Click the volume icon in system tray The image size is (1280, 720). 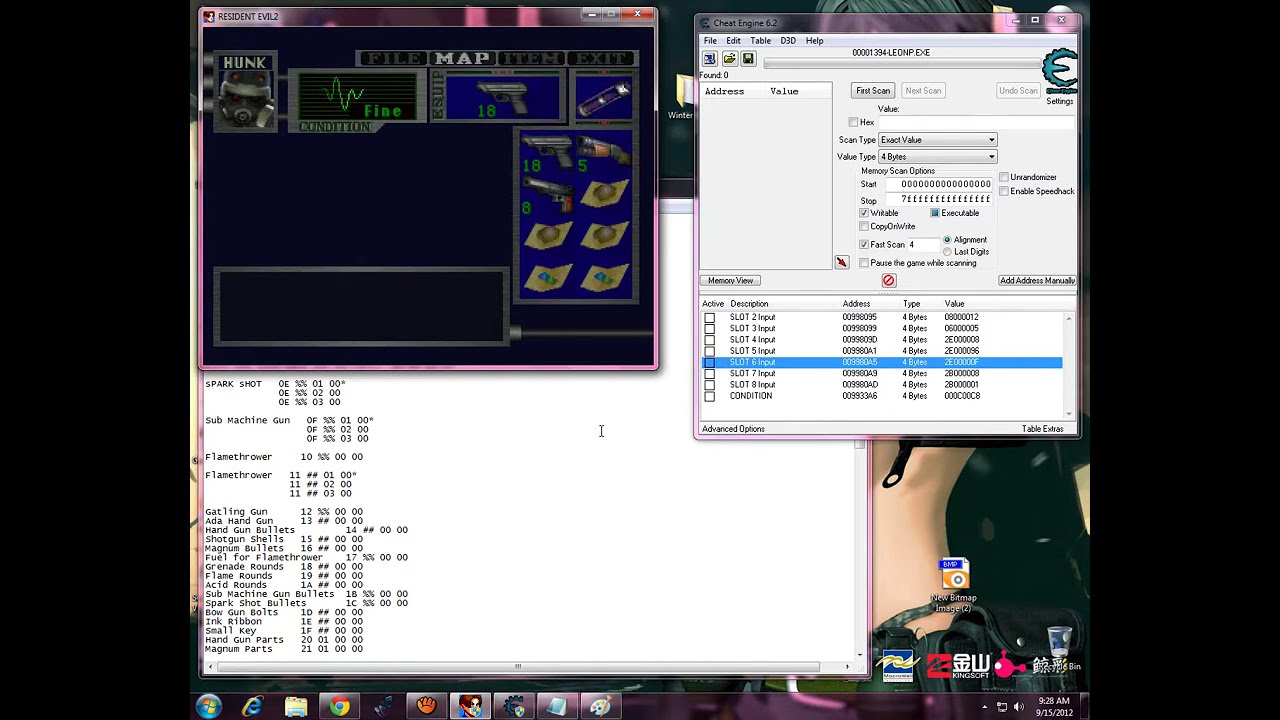pos(1019,707)
